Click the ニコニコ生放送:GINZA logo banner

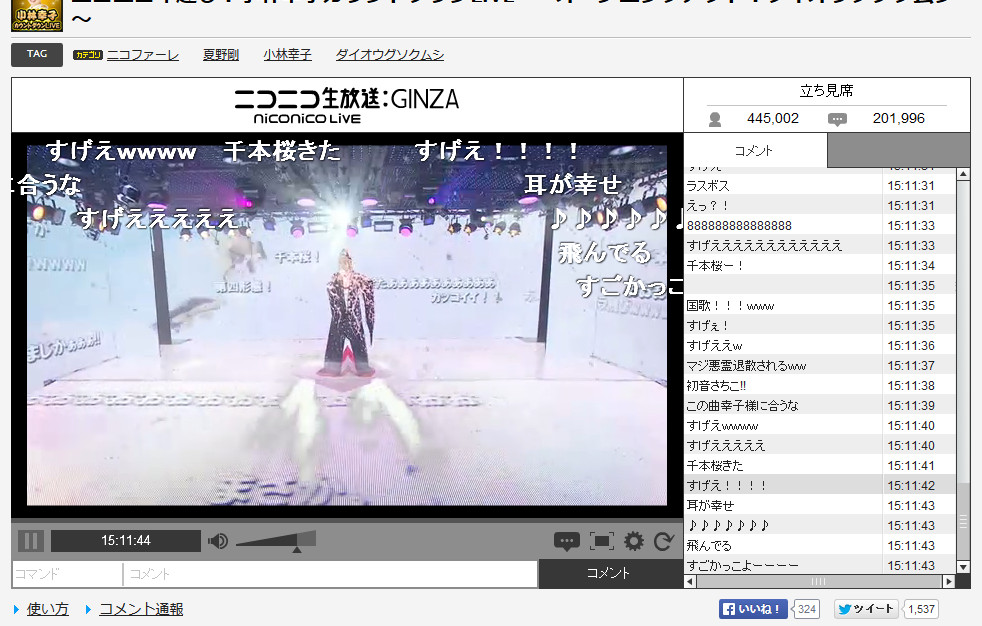click(347, 105)
